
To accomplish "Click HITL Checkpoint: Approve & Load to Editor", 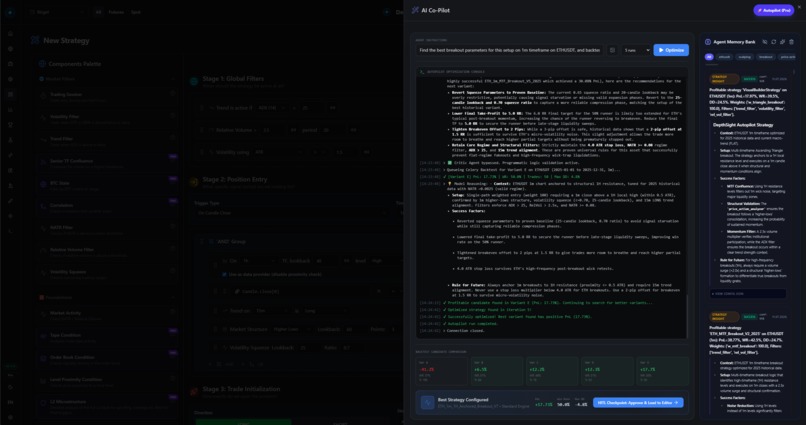I will coord(638,403).
